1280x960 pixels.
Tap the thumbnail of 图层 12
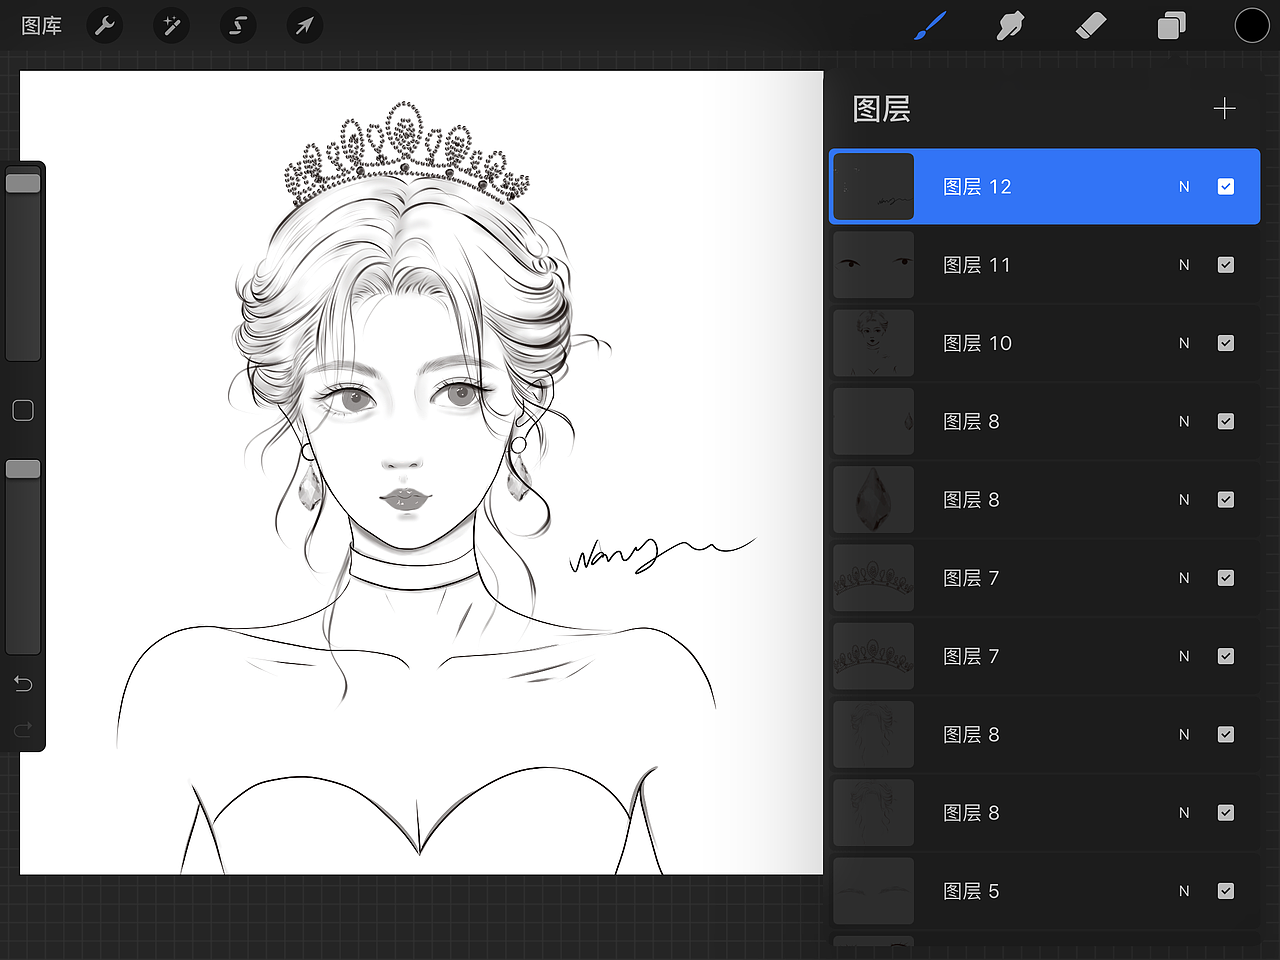874,187
